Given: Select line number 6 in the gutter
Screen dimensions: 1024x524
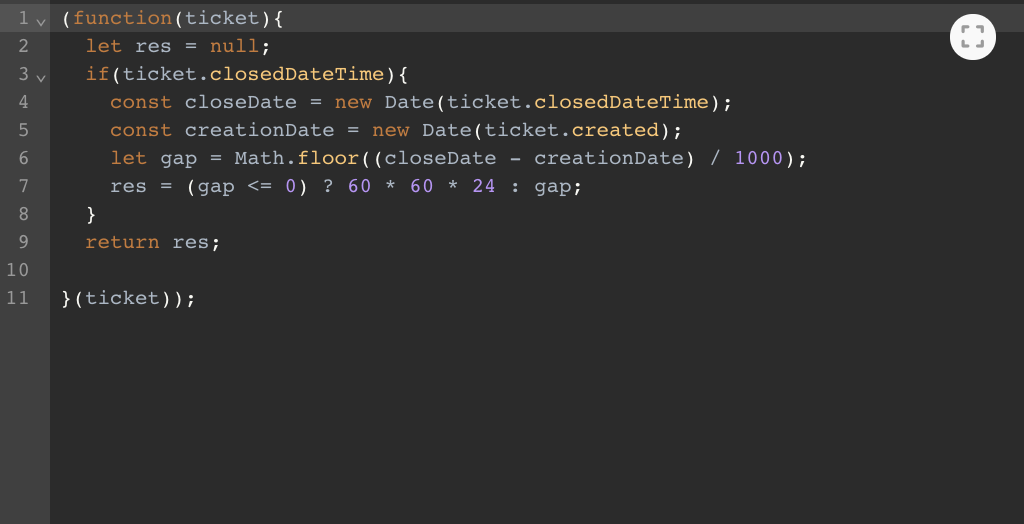Looking at the screenshot, I should [x=24, y=158].
